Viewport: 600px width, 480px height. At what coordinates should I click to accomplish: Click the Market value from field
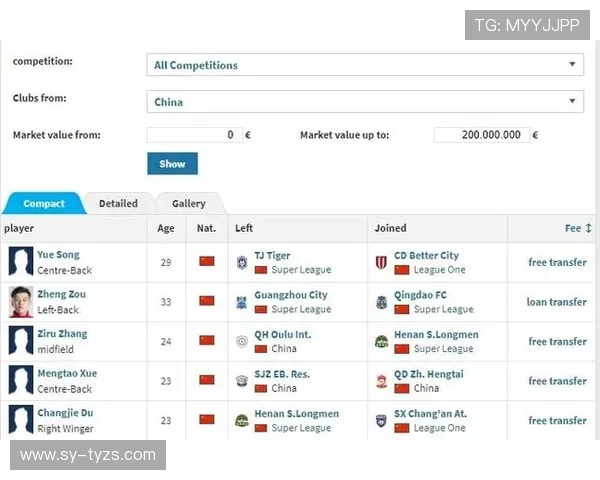pos(194,135)
